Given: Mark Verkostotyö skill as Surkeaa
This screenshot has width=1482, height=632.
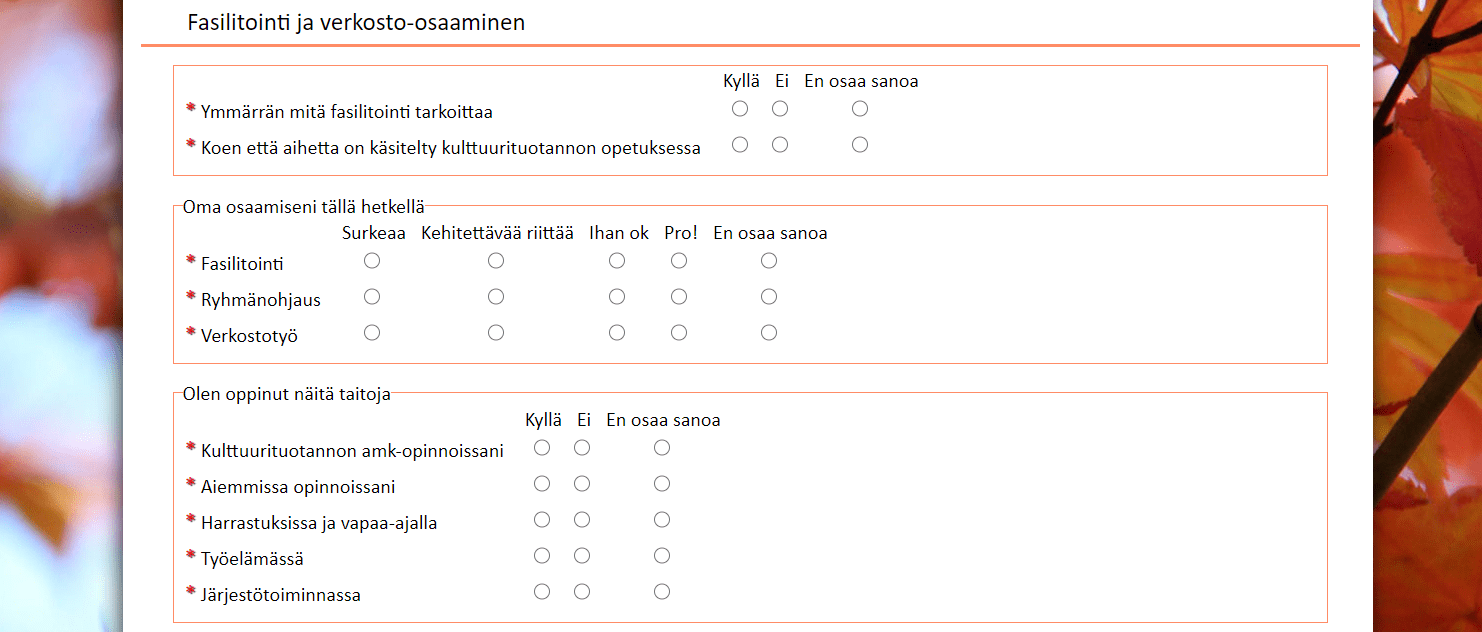Looking at the screenshot, I should [372, 333].
